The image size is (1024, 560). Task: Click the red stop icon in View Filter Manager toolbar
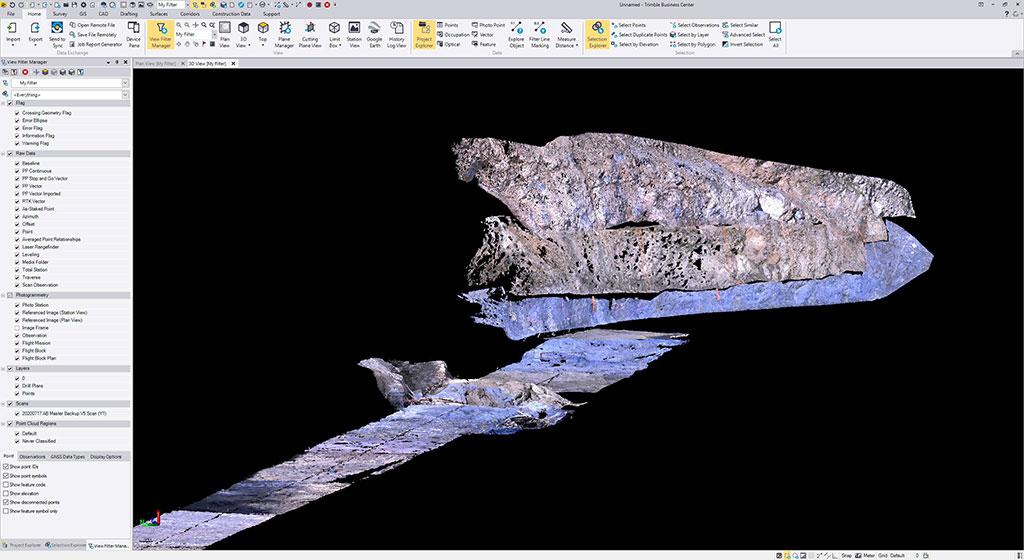coord(25,72)
